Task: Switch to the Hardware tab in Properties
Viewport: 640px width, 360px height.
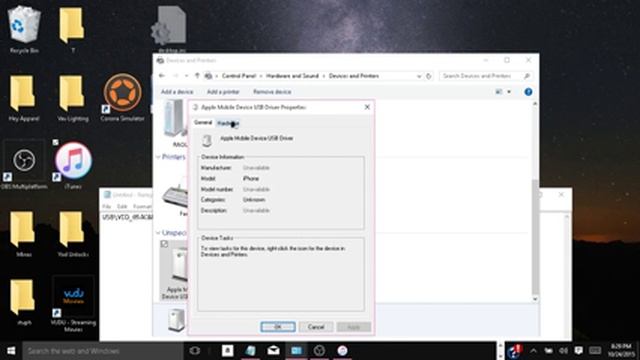Action: point(228,123)
